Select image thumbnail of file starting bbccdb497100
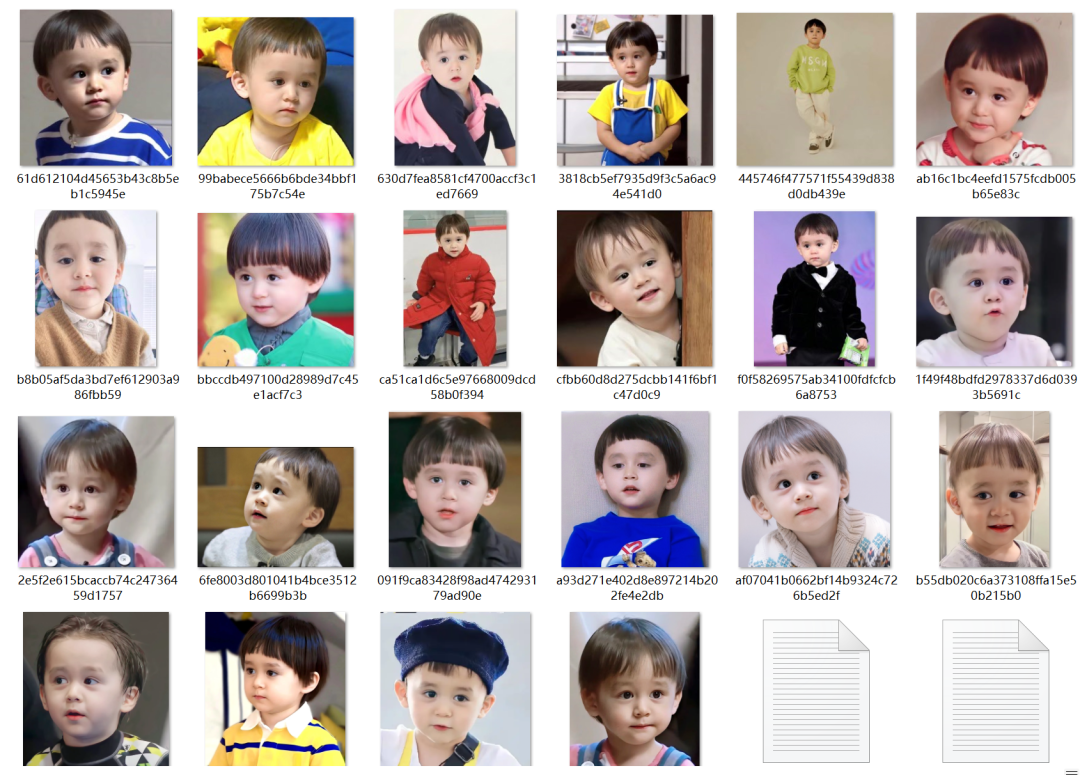The image size is (1080, 775). coord(276,290)
